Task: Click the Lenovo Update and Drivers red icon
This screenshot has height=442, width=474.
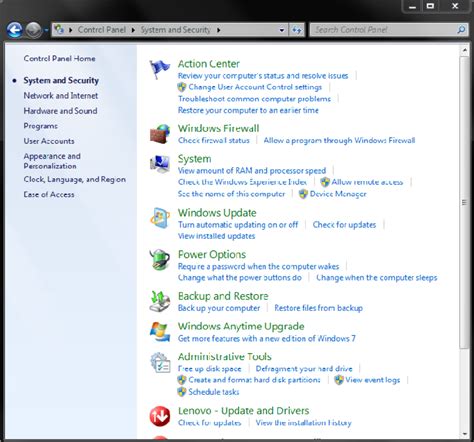Action: pyautogui.click(x=160, y=416)
